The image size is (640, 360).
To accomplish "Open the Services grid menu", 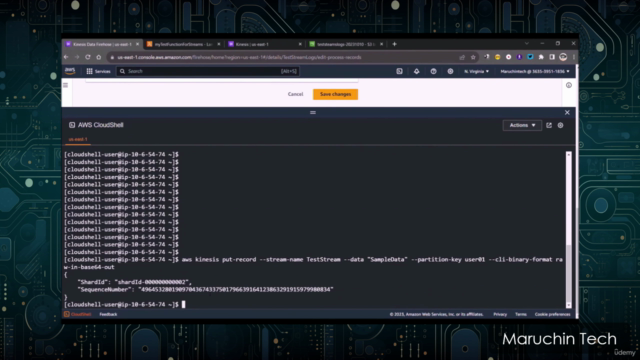I will (x=98, y=71).
